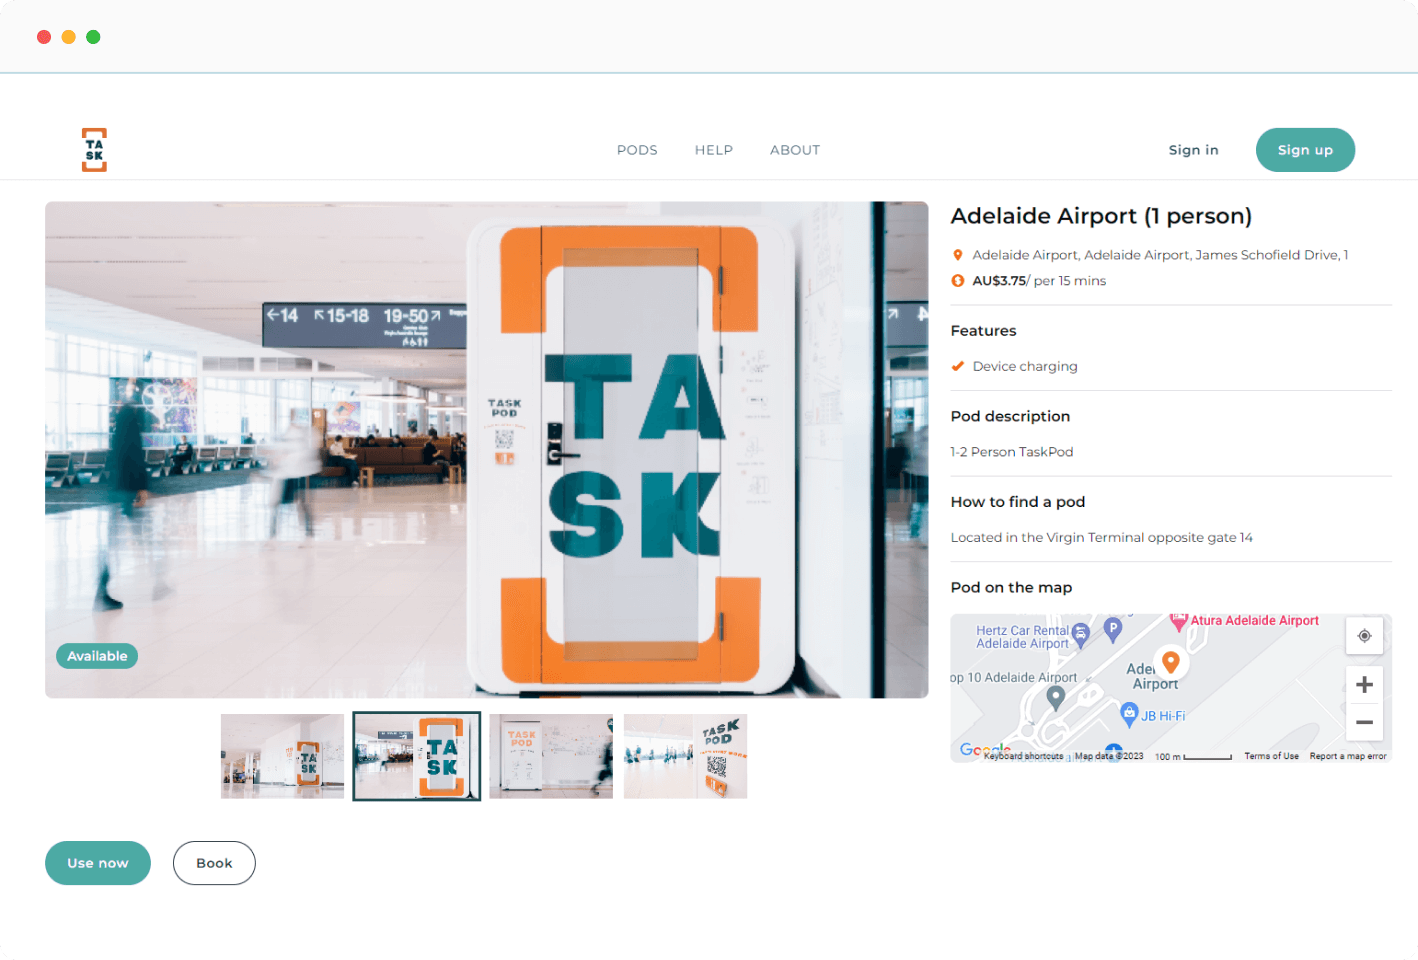The image size is (1418, 960).
Task: Click the James Schofield Drive address text
Action: pos(1160,255)
